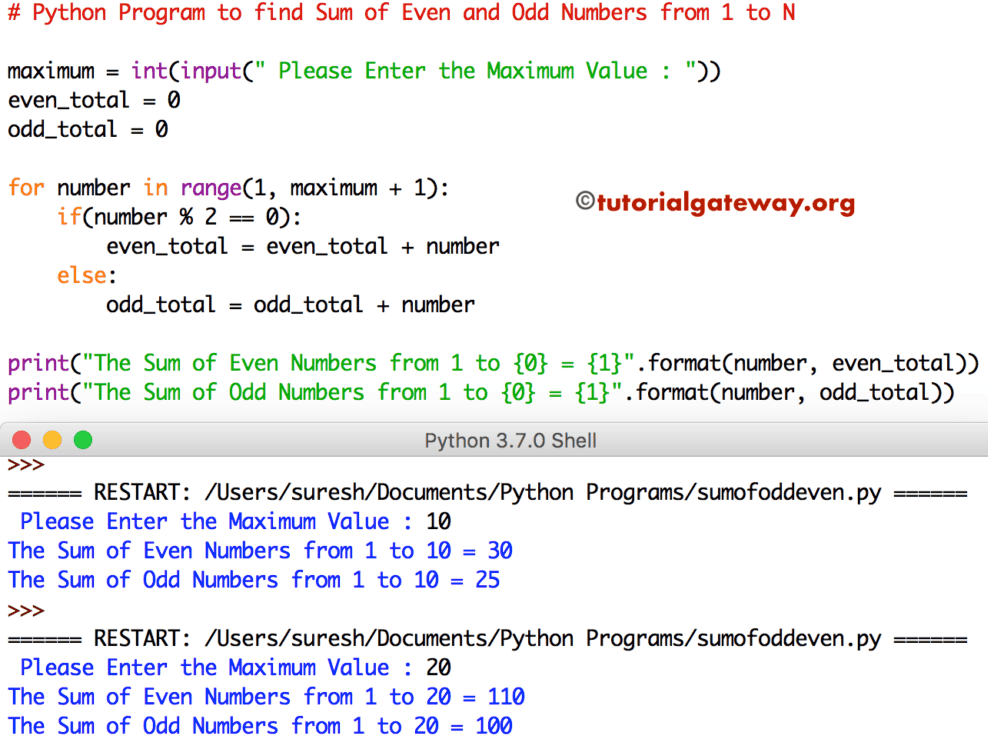Select the Python 3.7.0 Shell title bar
This screenshot has height=741, width=988.
[x=510, y=439]
